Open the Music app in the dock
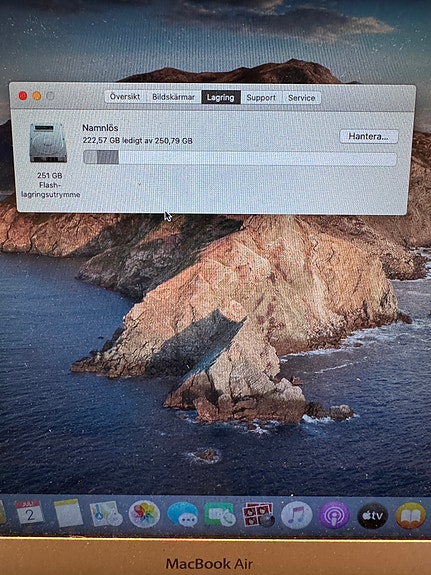Screen dimensions: 431x575 pyautogui.click(x=296, y=515)
